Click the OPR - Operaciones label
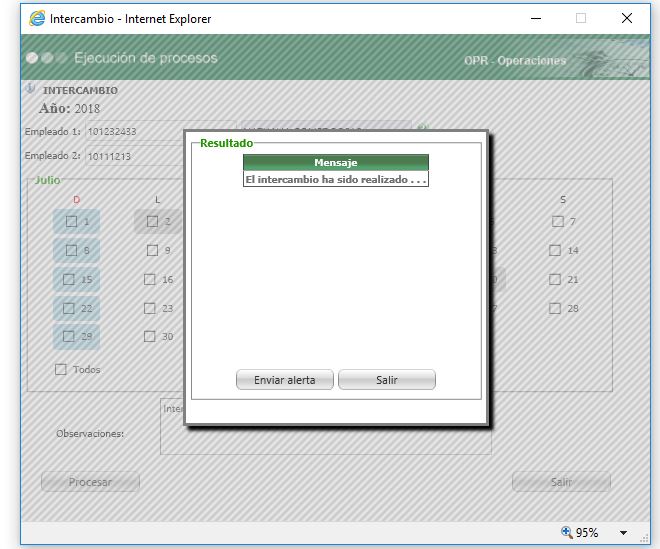This screenshot has width=660, height=549. pos(515,61)
